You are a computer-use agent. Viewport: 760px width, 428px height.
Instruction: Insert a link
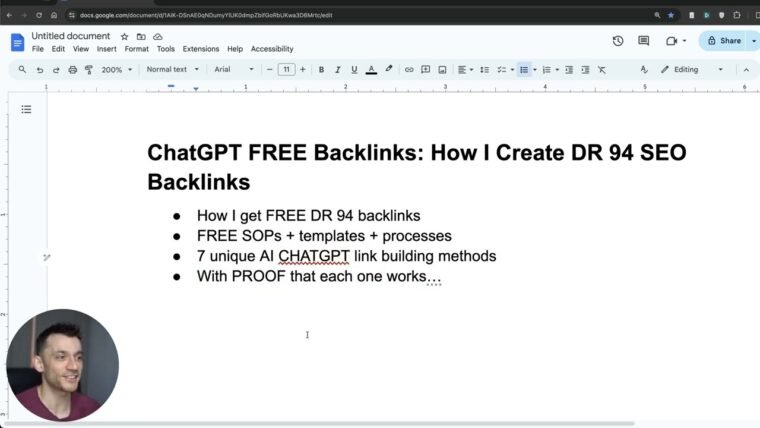pyautogui.click(x=409, y=70)
